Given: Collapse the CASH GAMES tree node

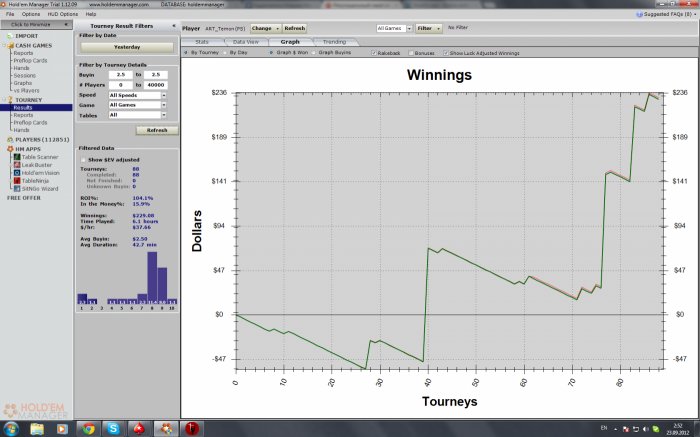Looking at the screenshot, I should pos(4,46).
